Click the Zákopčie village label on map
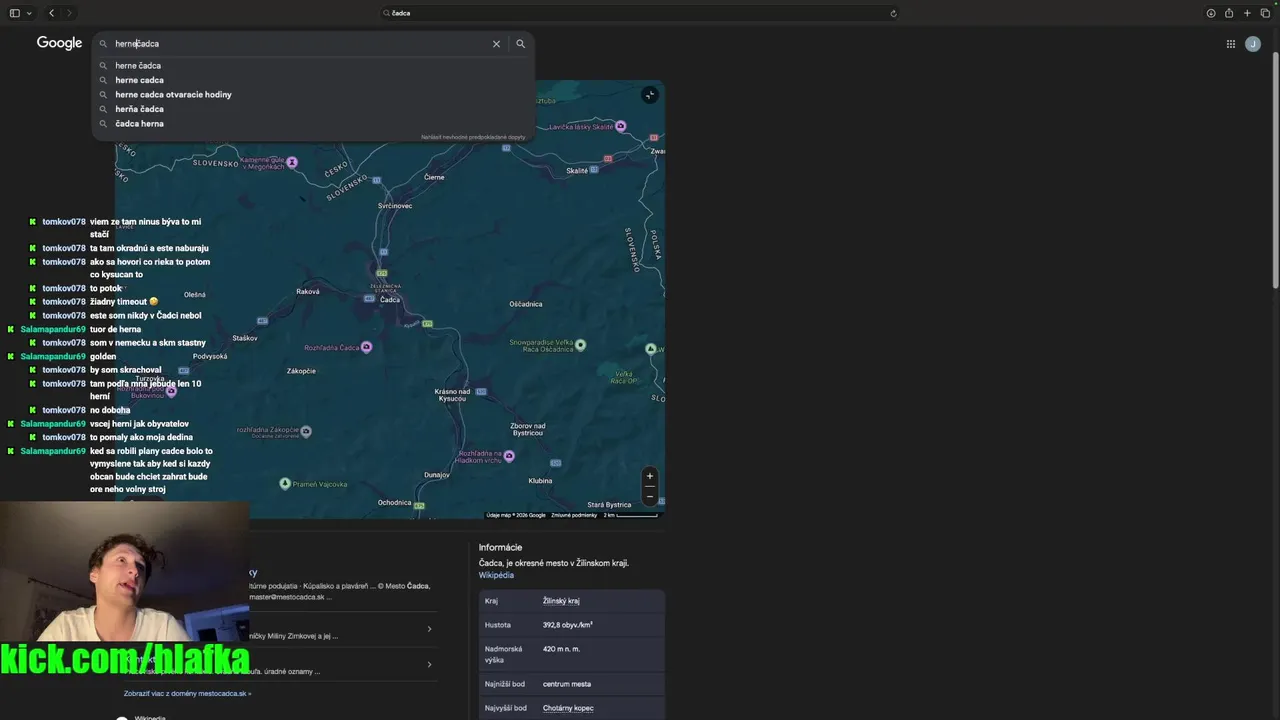Screen dimensions: 1280x720 click(x=301, y=371)
